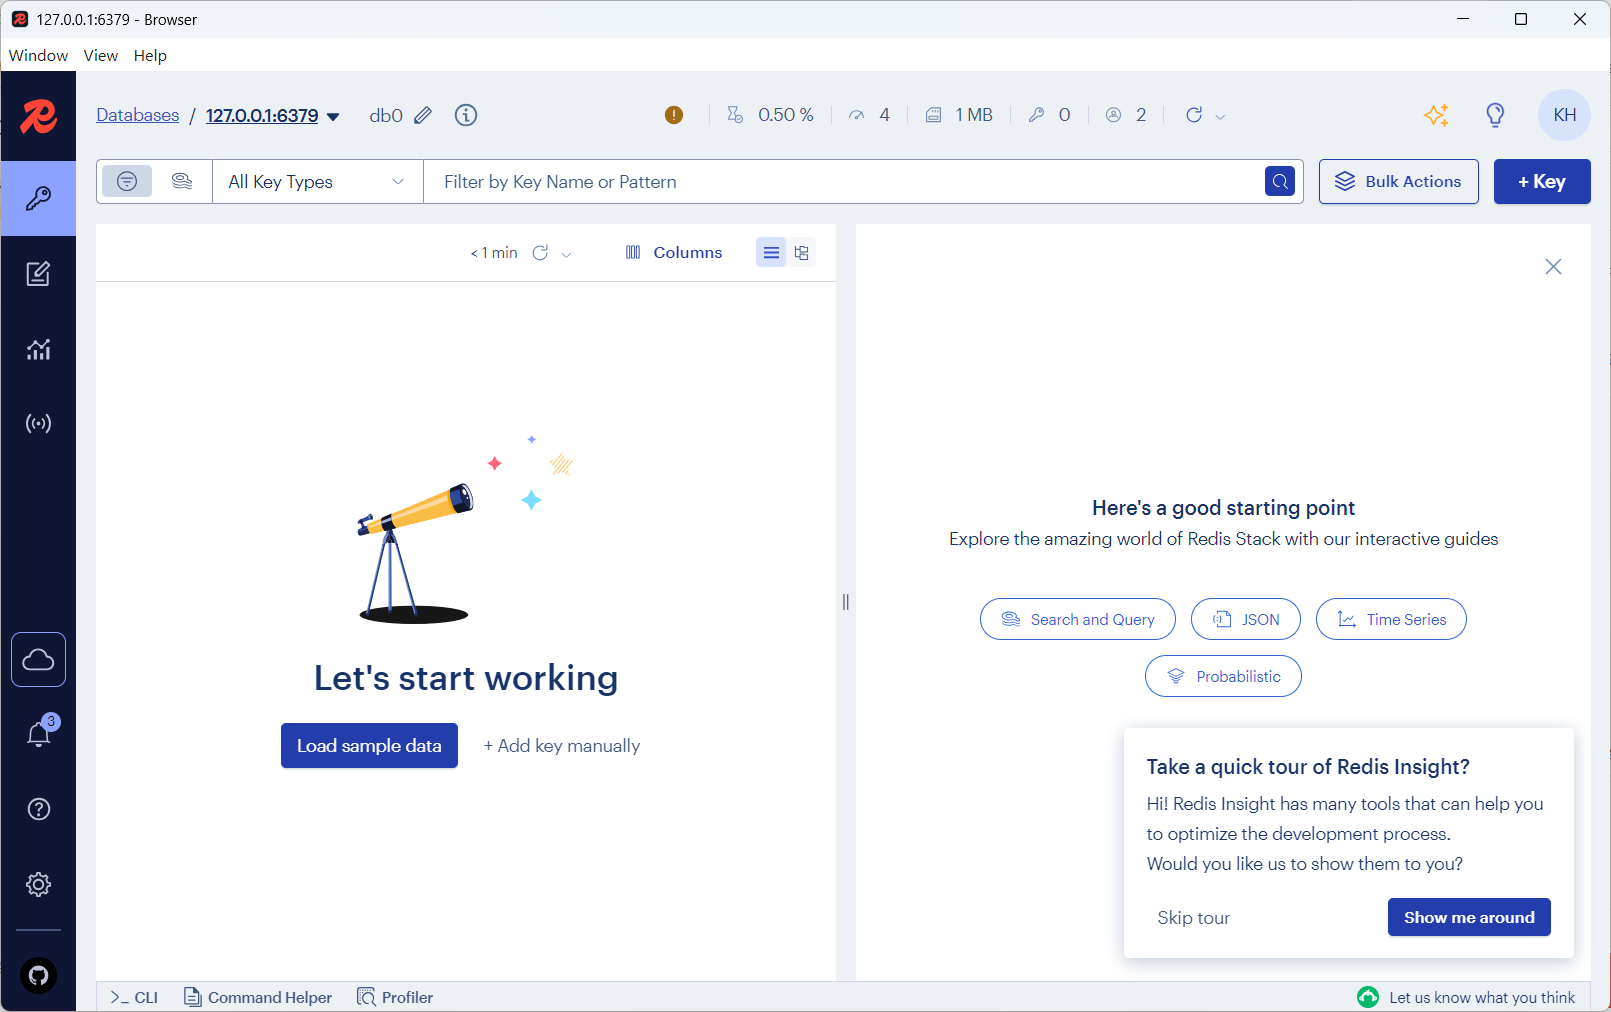Image resolution: width=1611 pixels, height=1012 pixels.
Task: Open the Redis Cloud icon in sidebar
Action: 38,660
